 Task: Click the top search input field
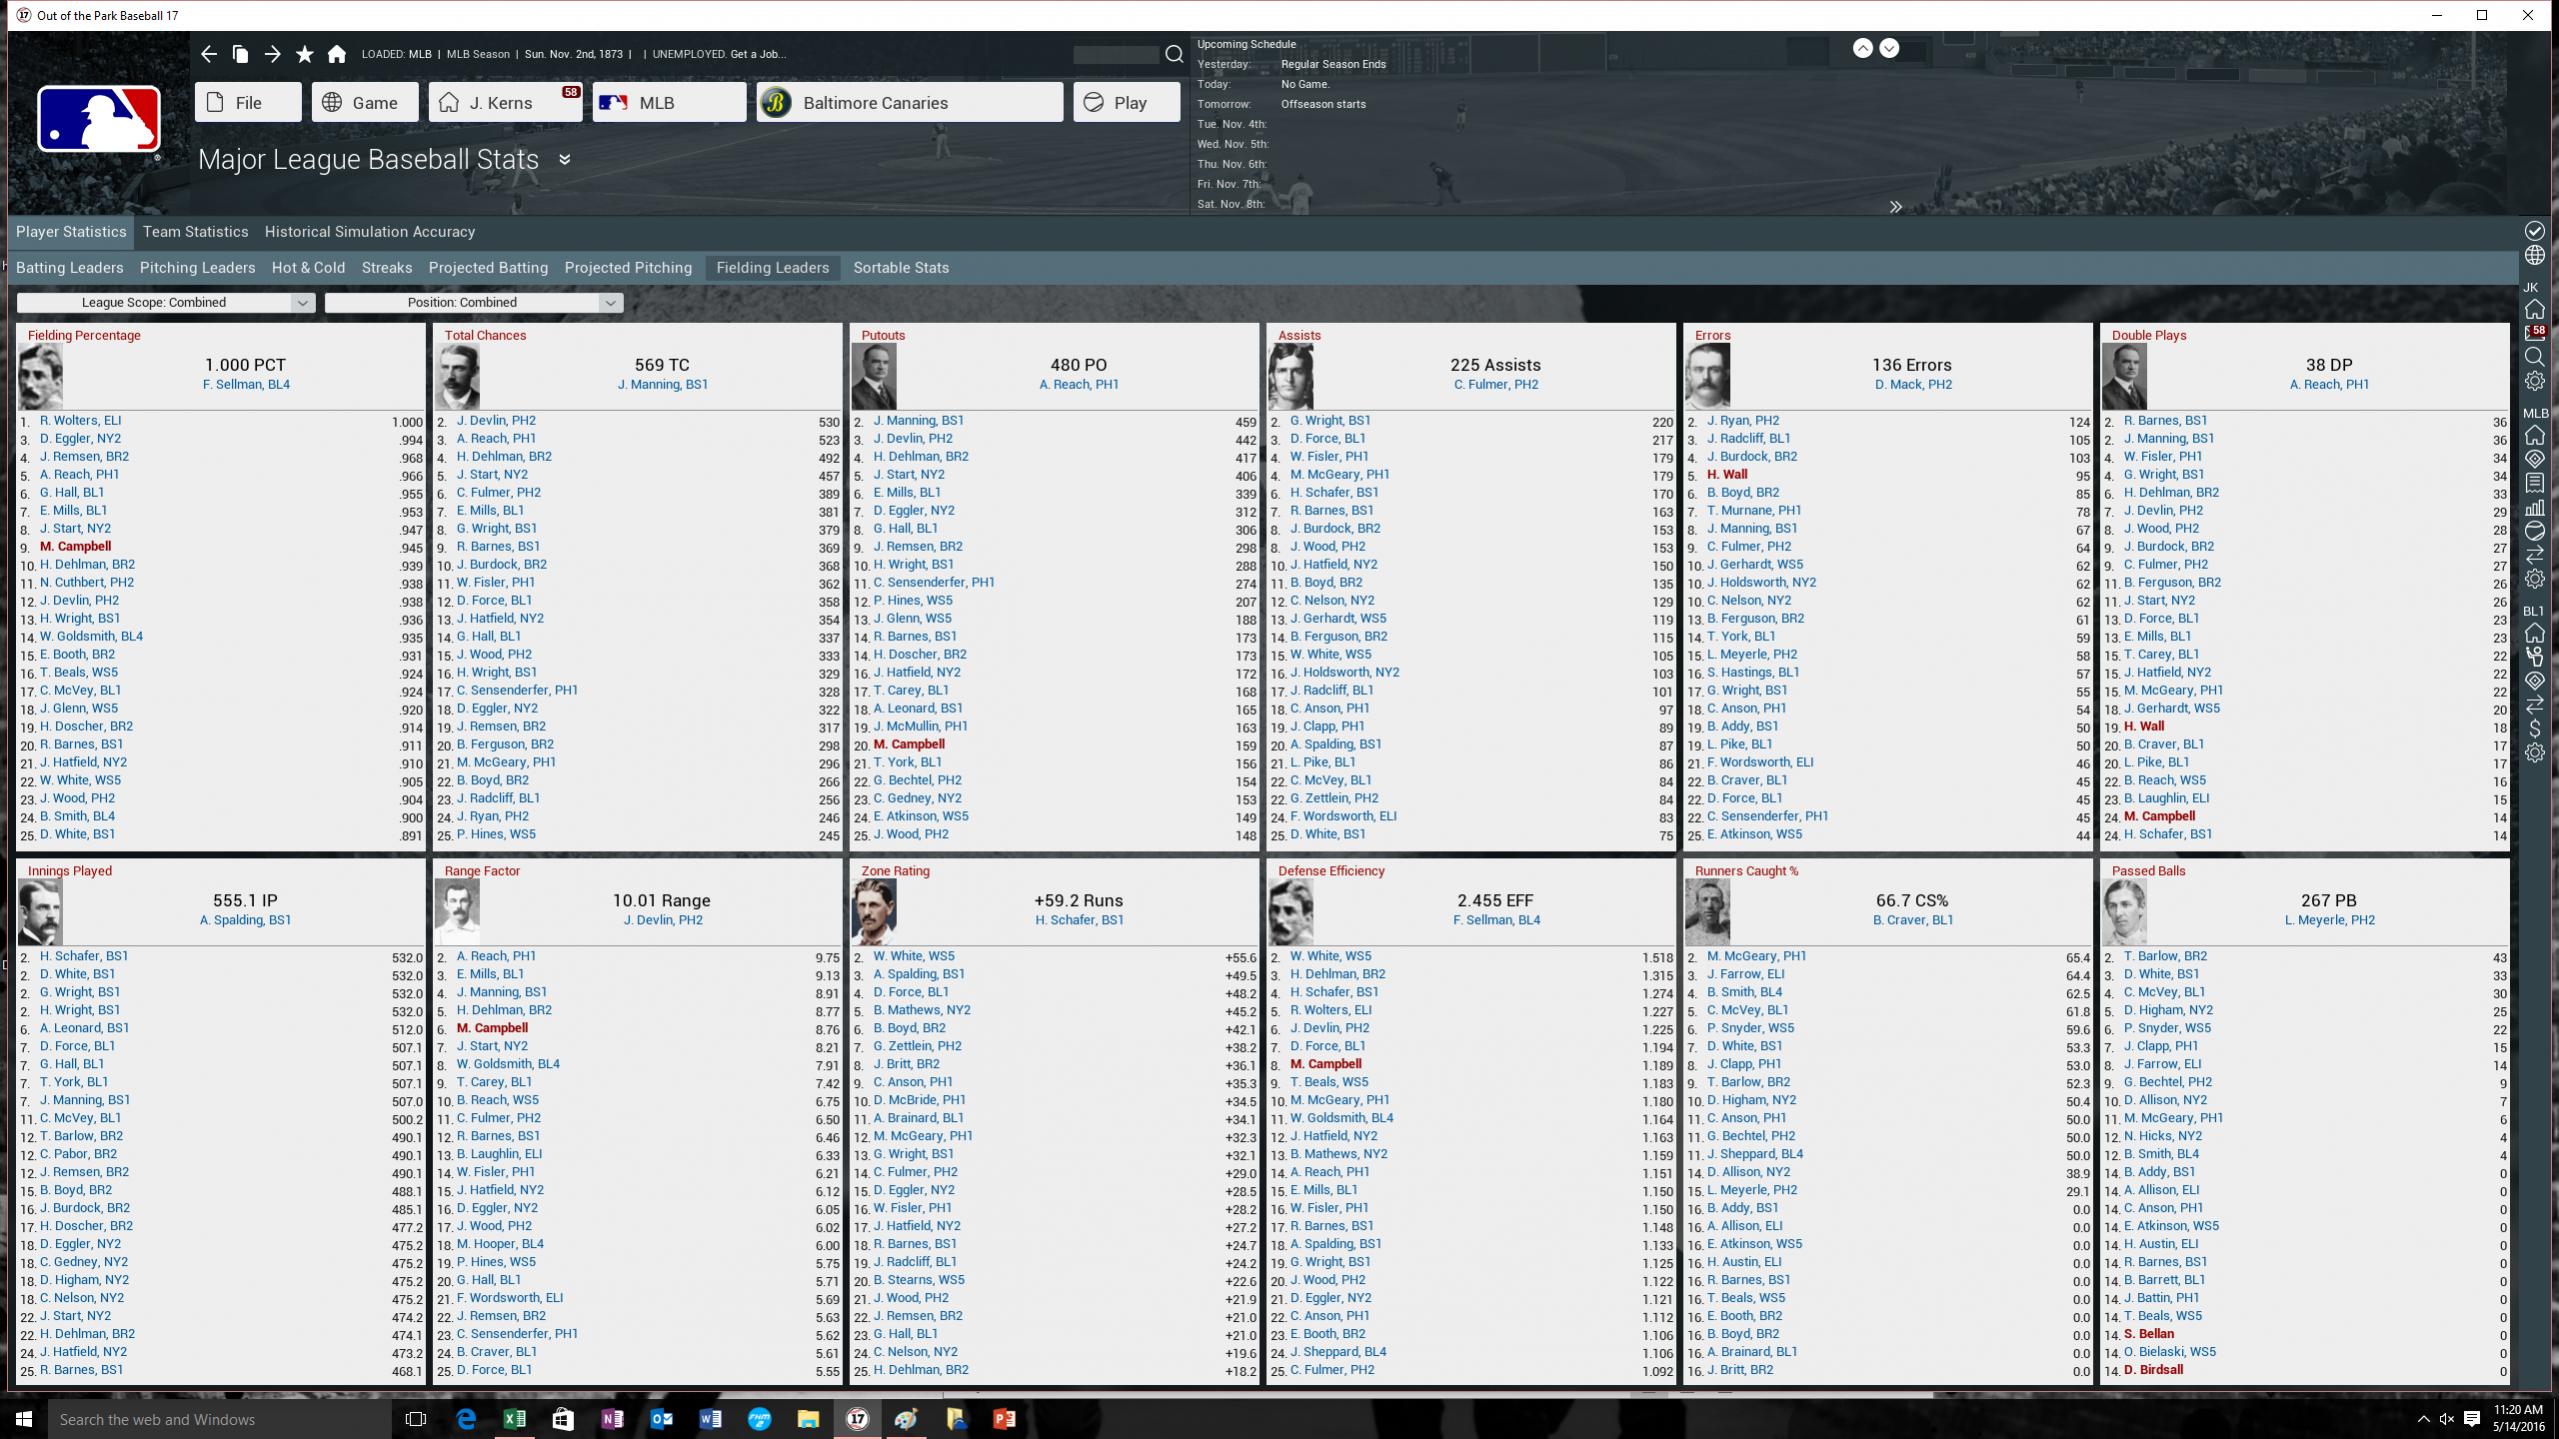pos(1114,54)
